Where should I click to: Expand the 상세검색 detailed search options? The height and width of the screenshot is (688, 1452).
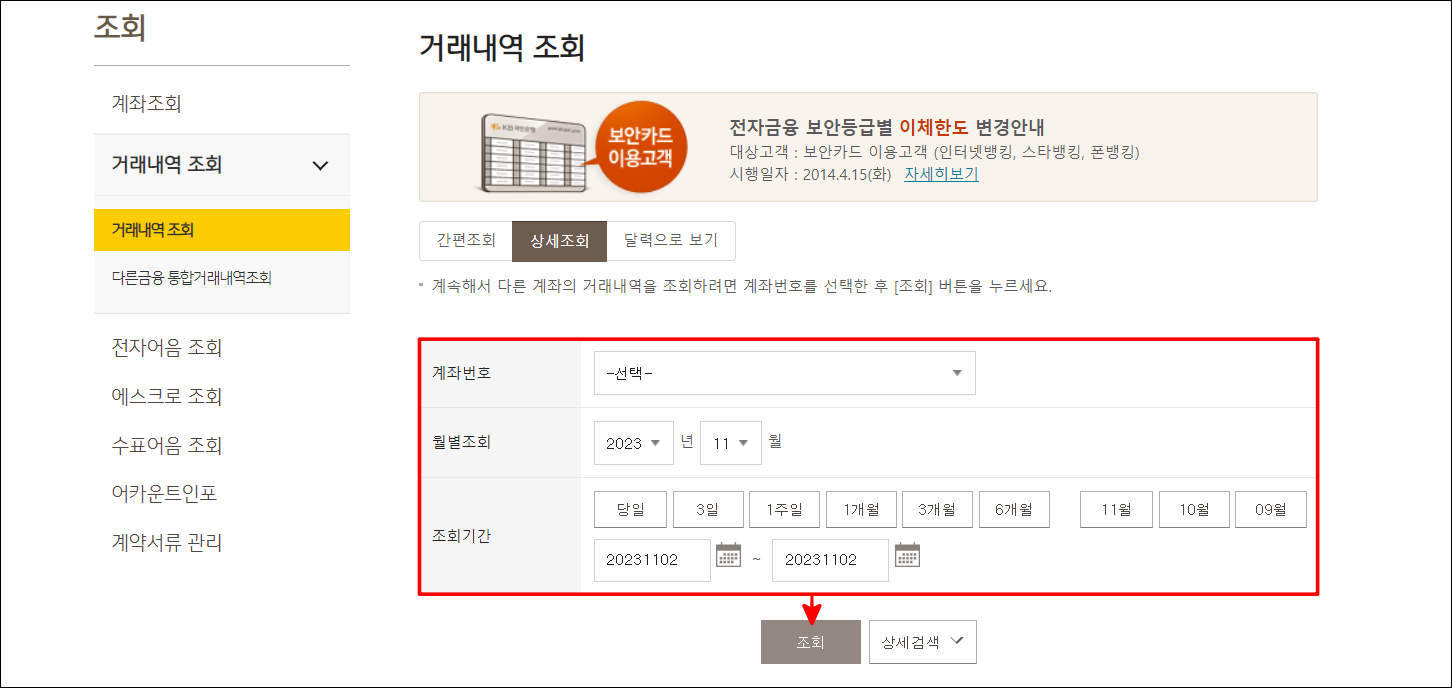point(922,641)
